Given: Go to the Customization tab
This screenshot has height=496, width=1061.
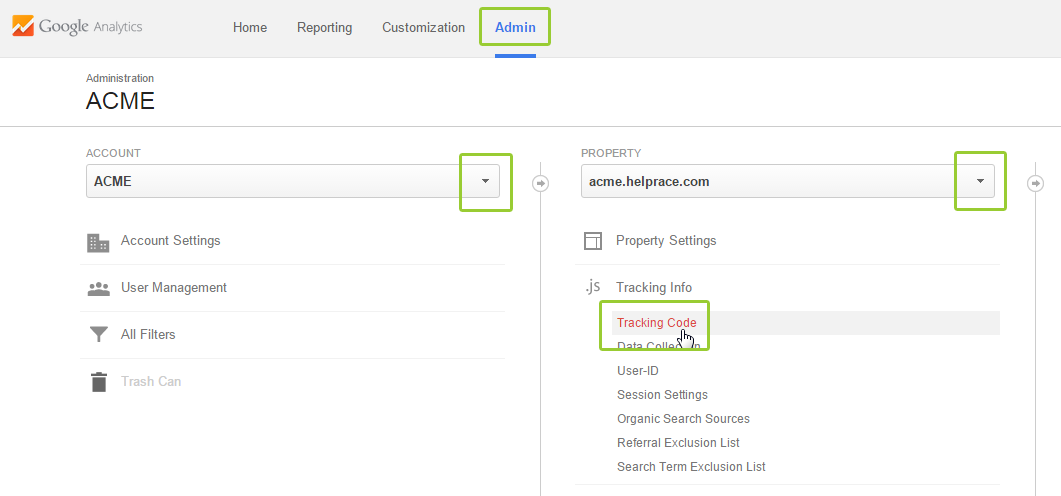Looking at the screenshot, I should point(423,28).
